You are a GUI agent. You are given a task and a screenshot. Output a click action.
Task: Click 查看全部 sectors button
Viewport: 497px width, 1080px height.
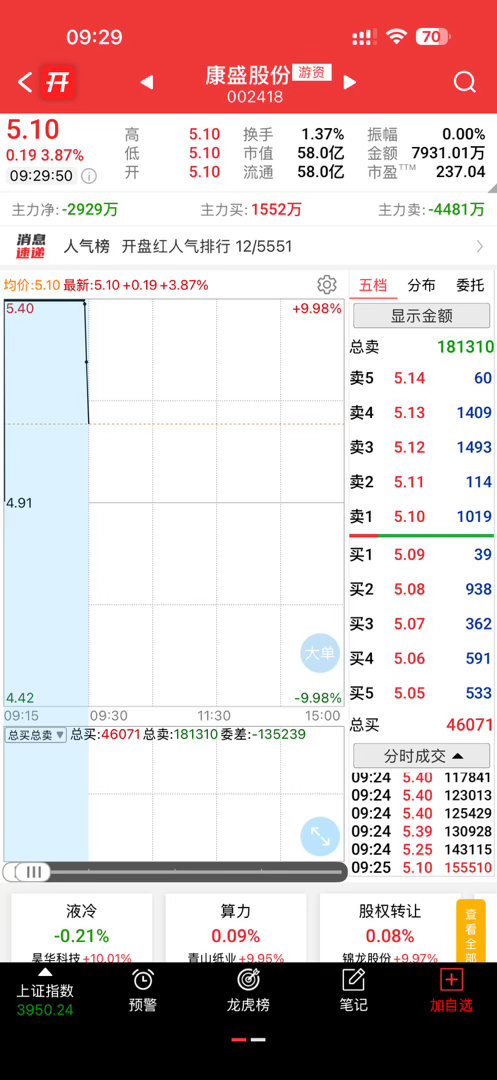point(471,931)
